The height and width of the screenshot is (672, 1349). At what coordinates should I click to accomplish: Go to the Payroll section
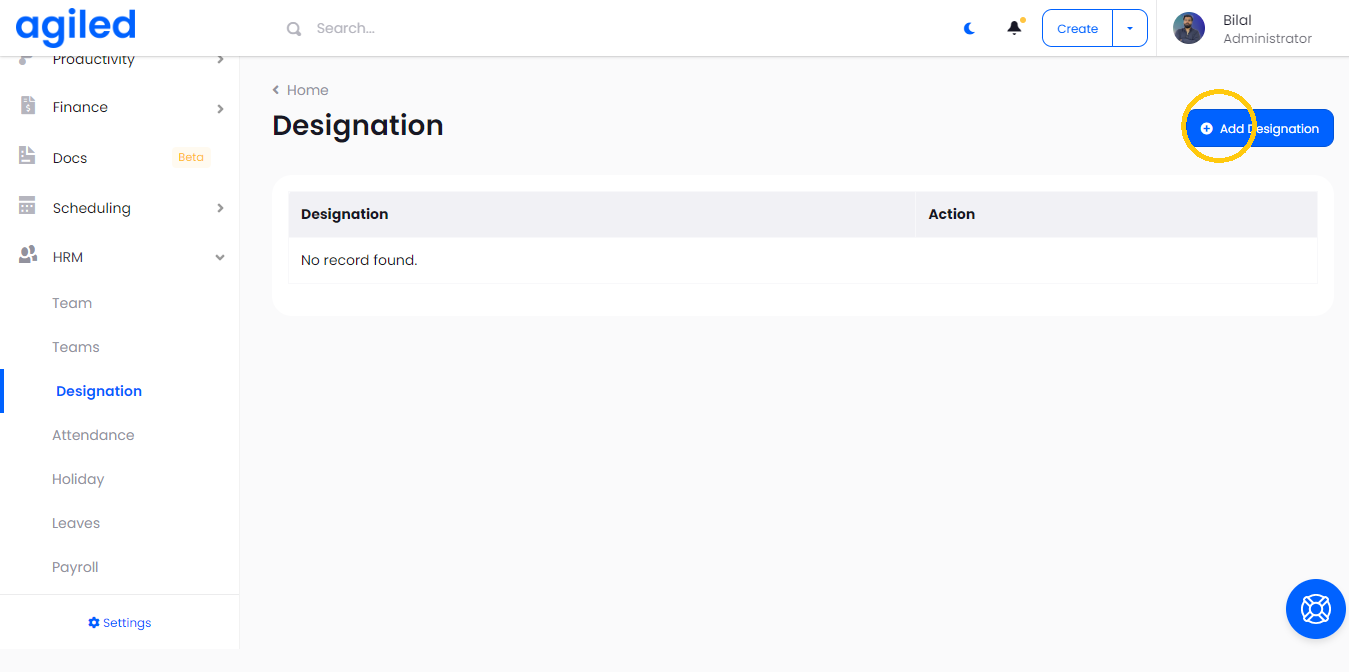point(75,567)
